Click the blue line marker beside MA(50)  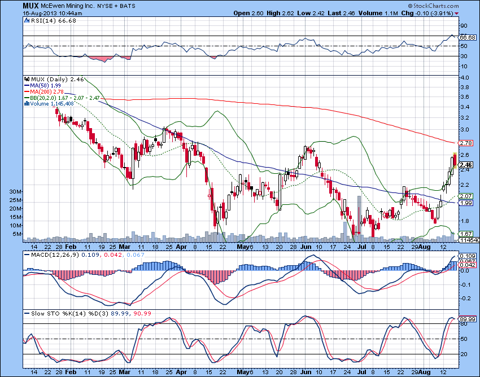tap(27, 86)
